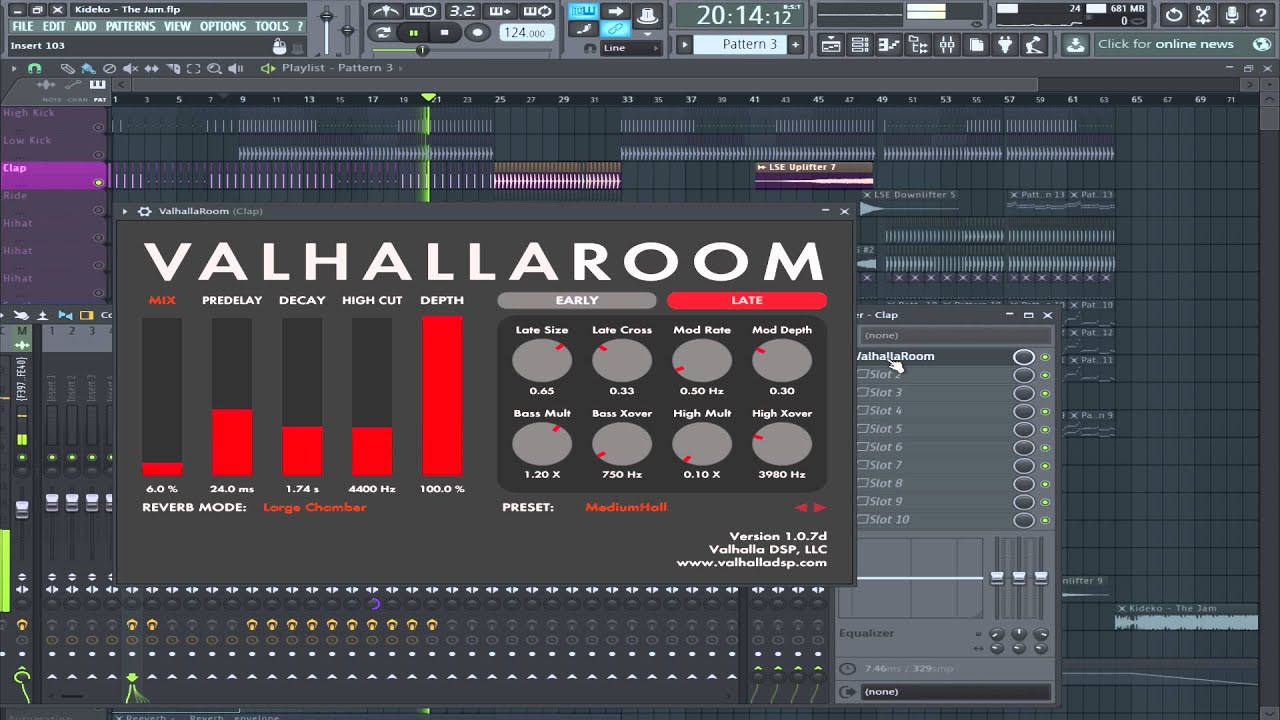1280x720 pixels.
Task: Toggle the Slot 5 enable LED
Action: (x=1046, y=429)
